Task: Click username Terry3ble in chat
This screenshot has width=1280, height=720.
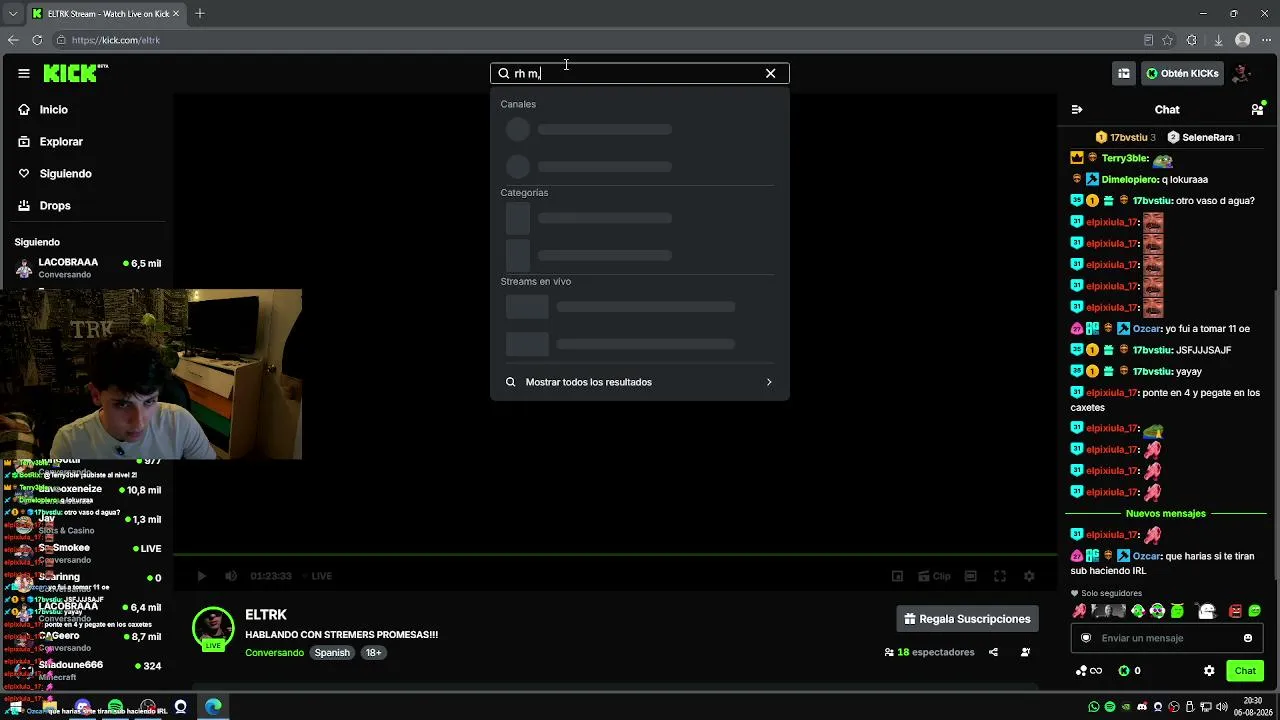Action: [1125, 159]
